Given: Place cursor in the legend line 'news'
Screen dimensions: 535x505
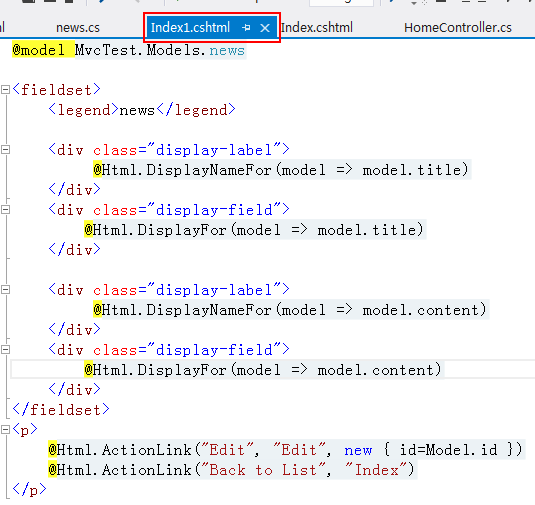Looking at the screenshot, I should point(137,110).
